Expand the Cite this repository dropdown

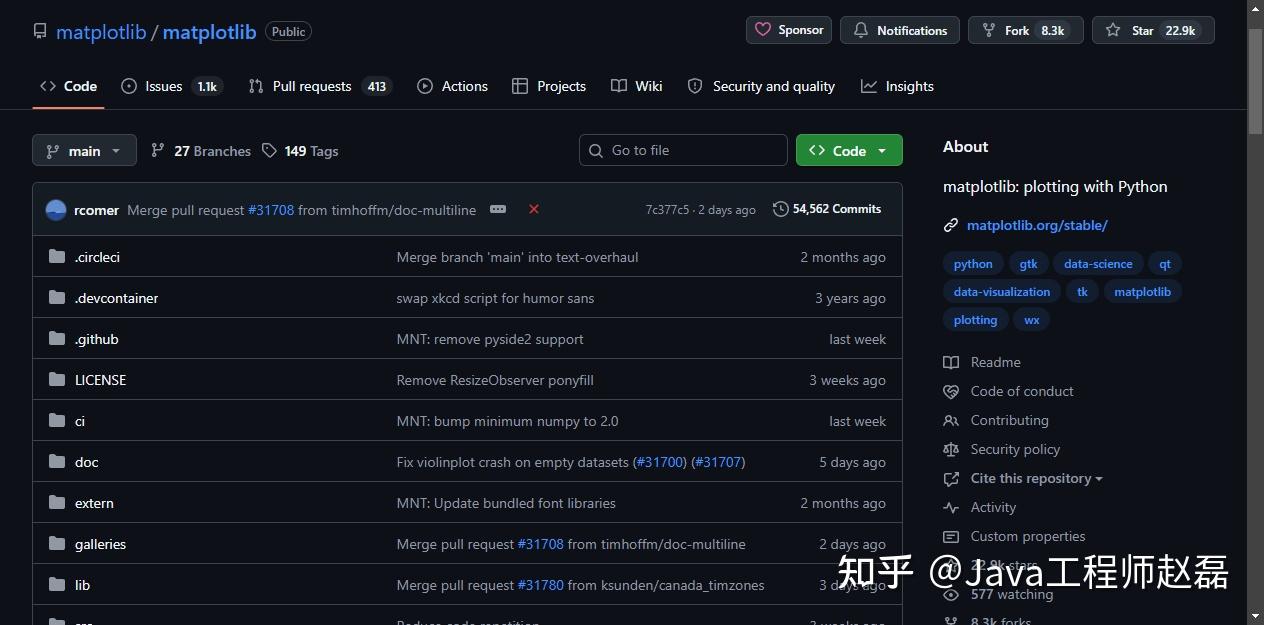pos(1037,478)
